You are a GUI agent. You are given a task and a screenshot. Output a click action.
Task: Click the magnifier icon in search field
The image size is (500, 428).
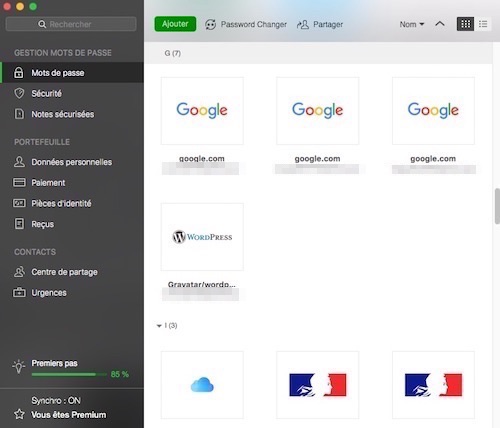click(x=42, y=24)
